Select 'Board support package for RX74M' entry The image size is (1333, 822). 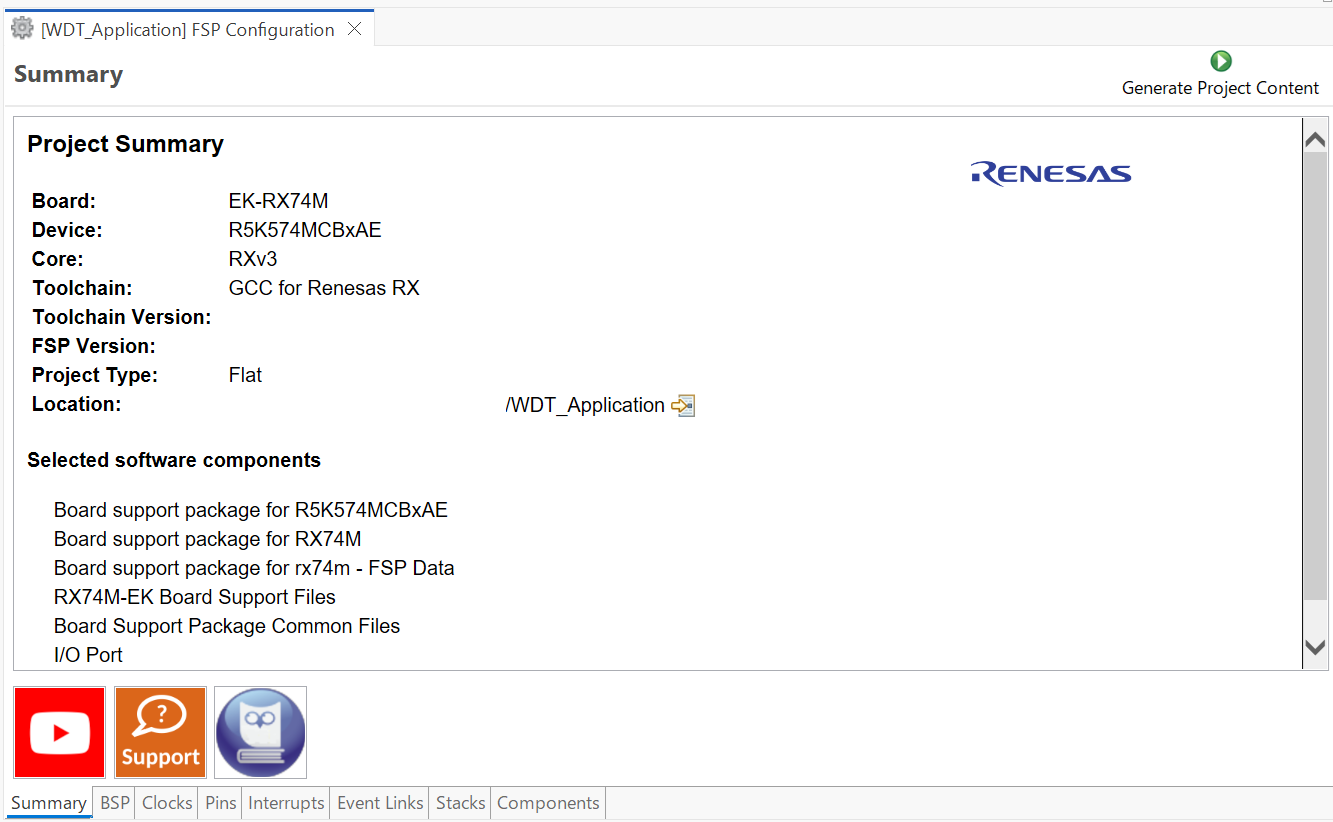pos(207,539)
